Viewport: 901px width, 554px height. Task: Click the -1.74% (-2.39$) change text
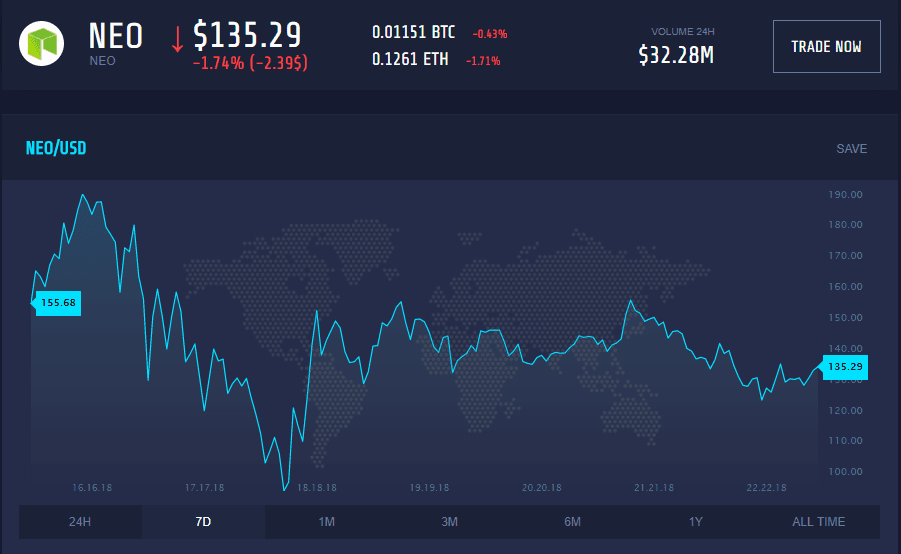[250, 63]
